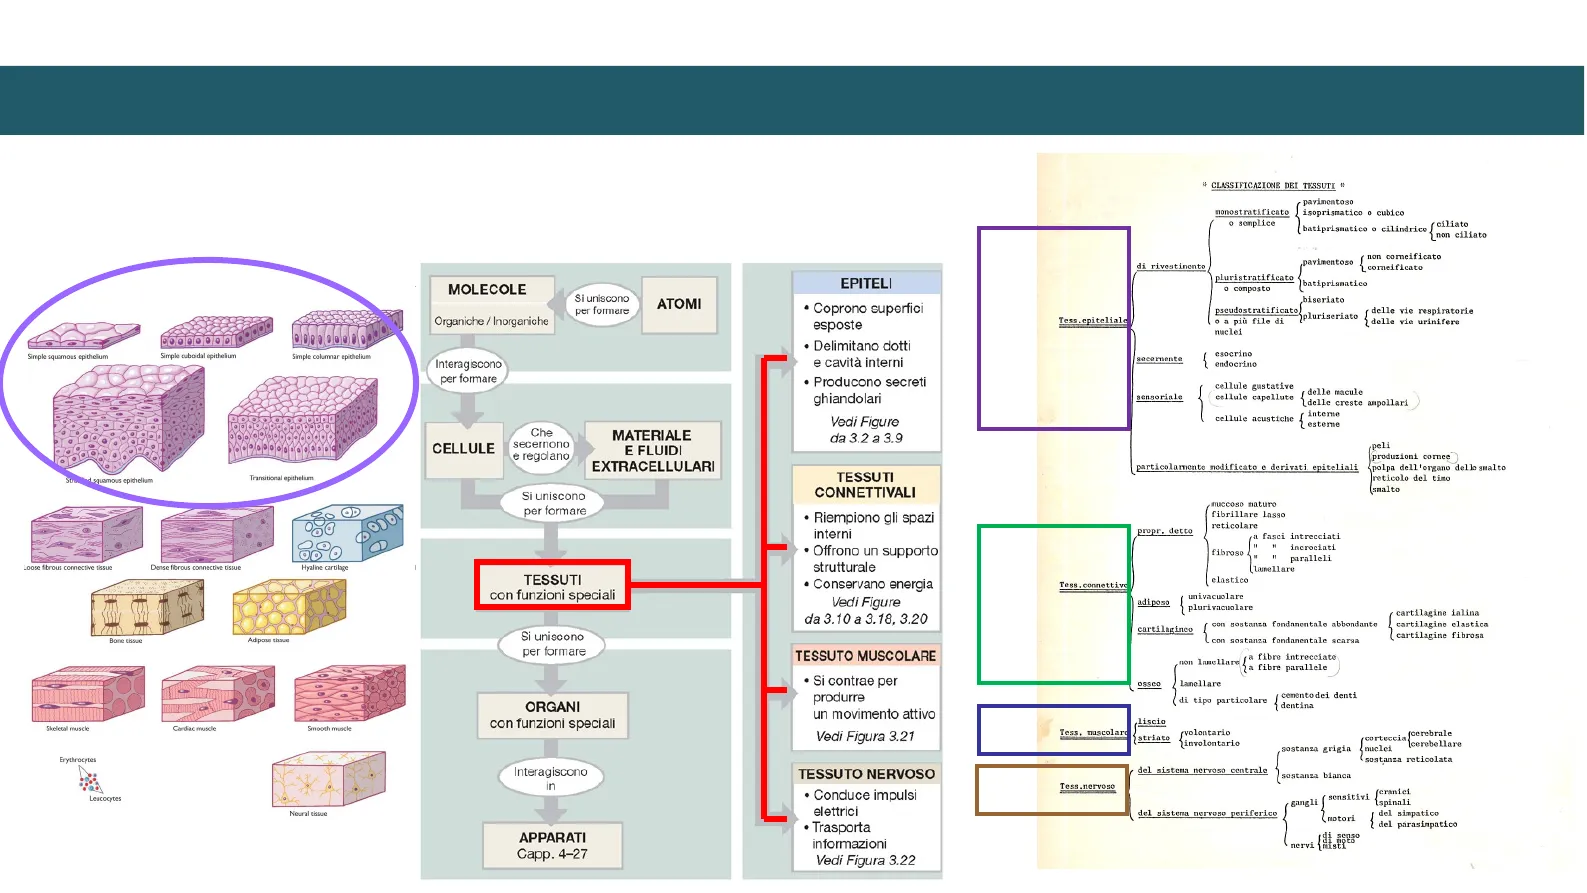The image size is (1587, 893).
Task: Select the red-outlined TESSUTI con funzioni speciali box
Action: (552, 586)
